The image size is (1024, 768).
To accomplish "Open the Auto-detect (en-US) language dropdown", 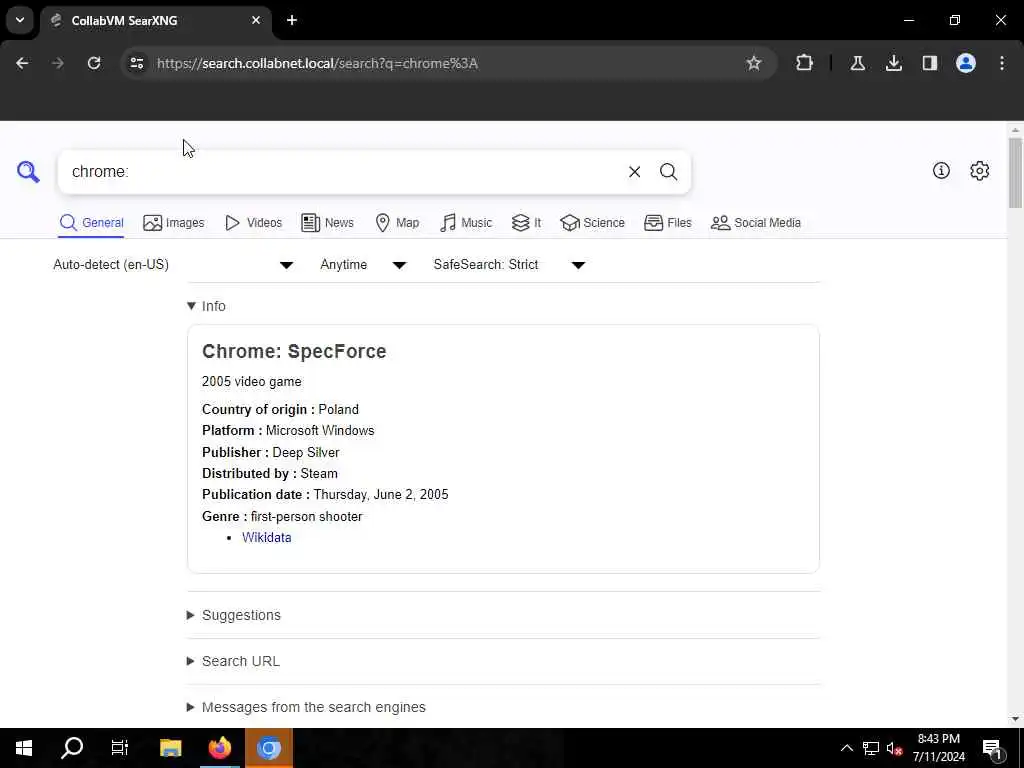I will click(x=173, y=264).
